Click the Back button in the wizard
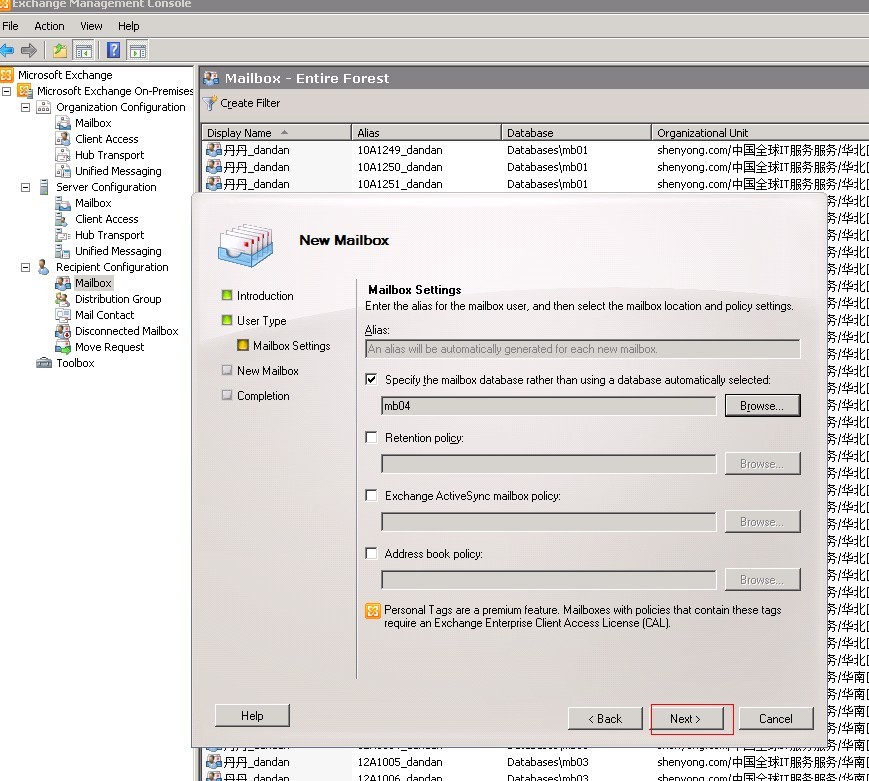Viewport: 869px width, 781px height. pos(605,718)
